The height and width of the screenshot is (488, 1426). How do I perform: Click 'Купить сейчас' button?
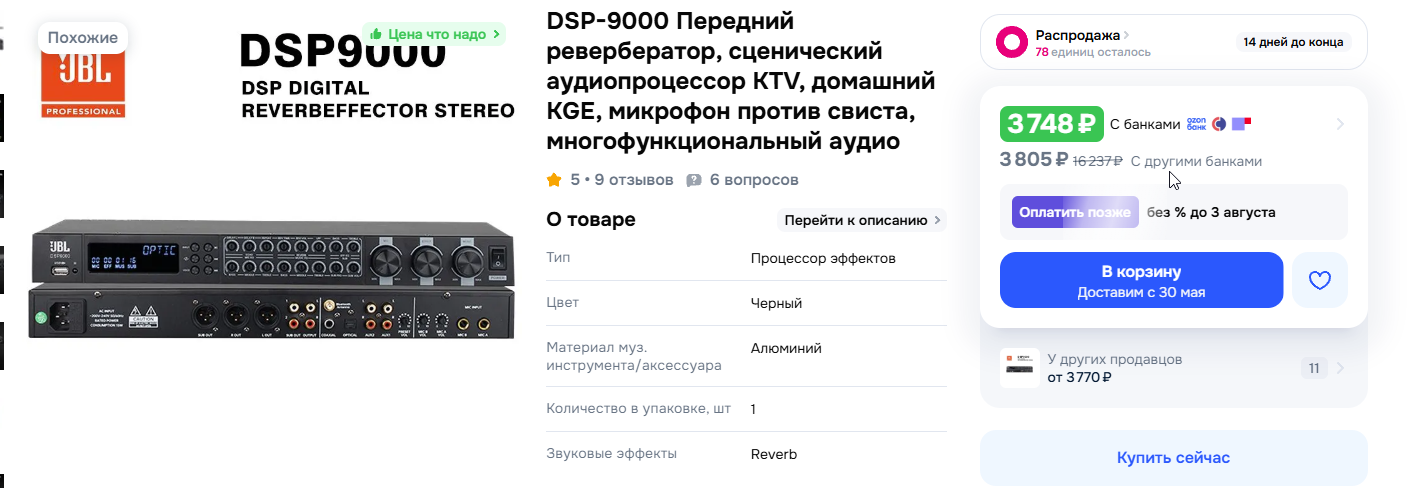tap(1173, 458)
